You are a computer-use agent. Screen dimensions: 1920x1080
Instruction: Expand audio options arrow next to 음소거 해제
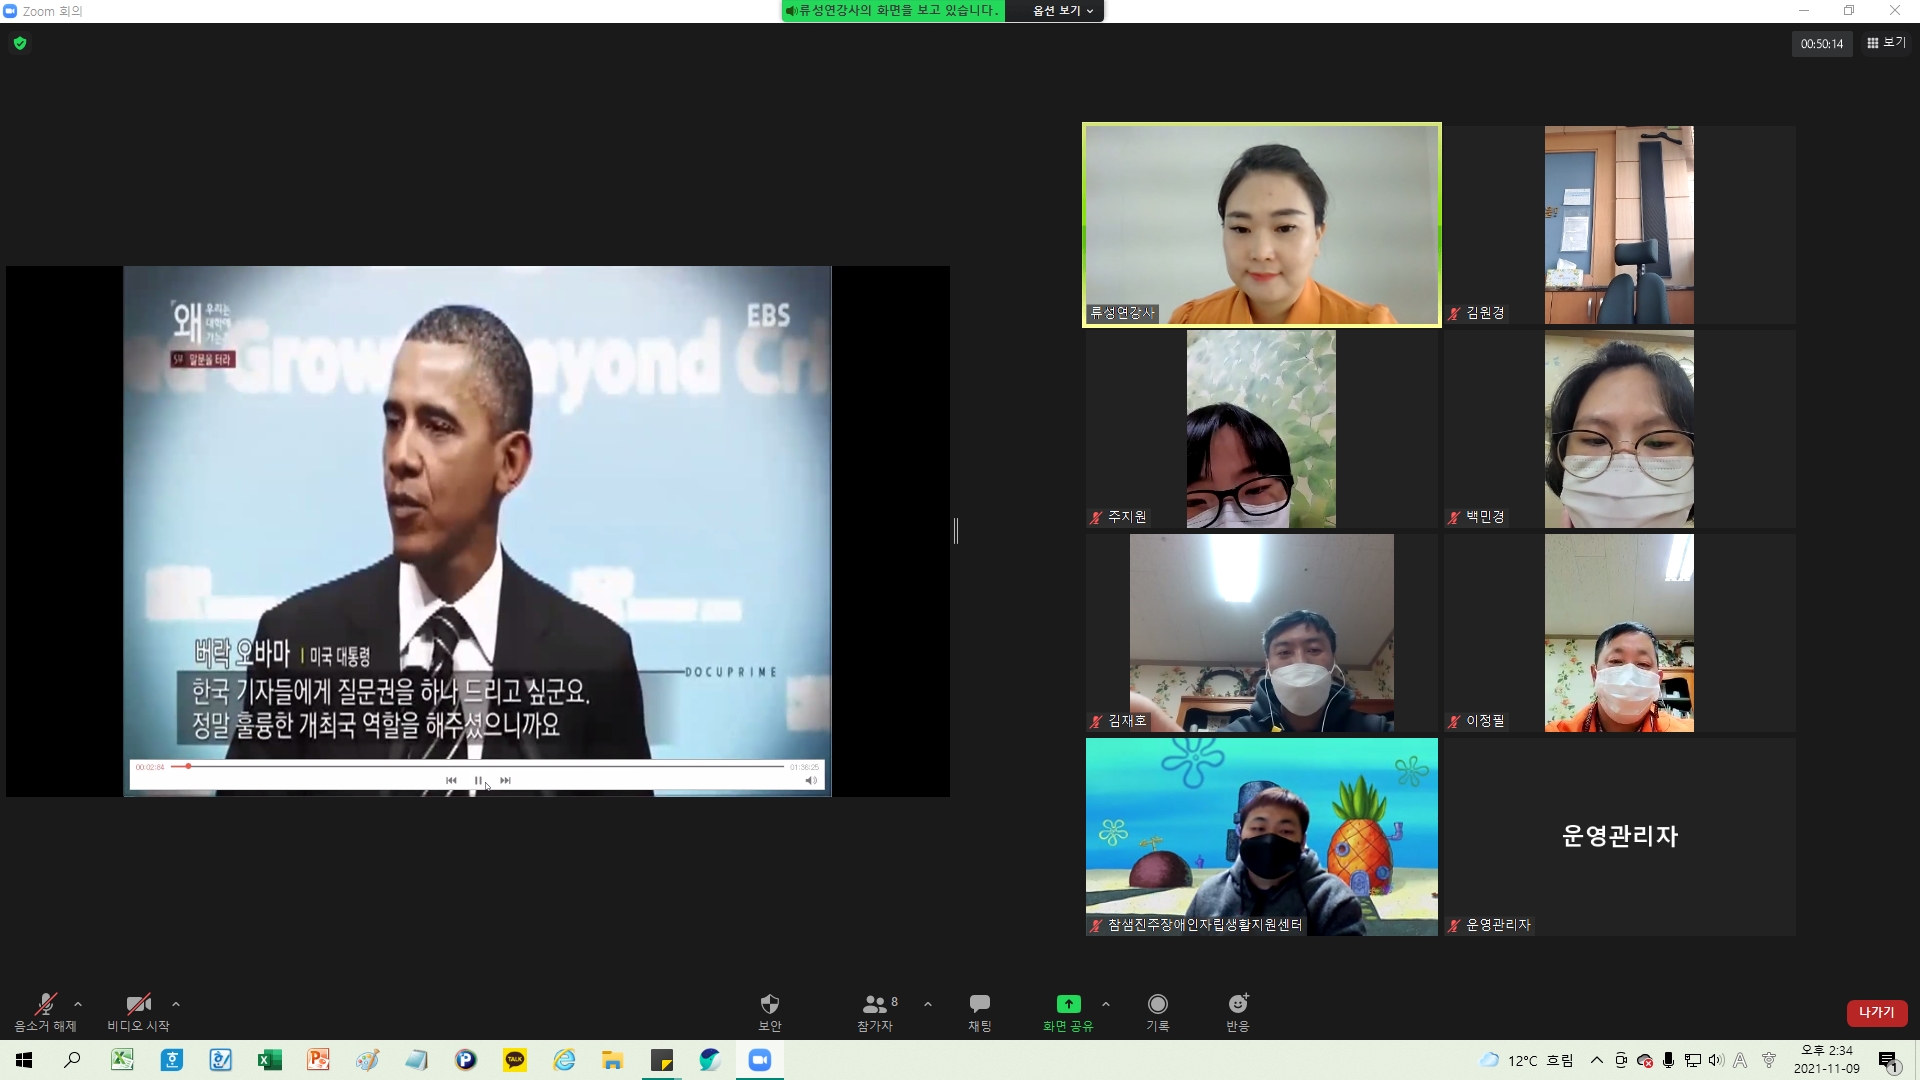(78, 1004)
